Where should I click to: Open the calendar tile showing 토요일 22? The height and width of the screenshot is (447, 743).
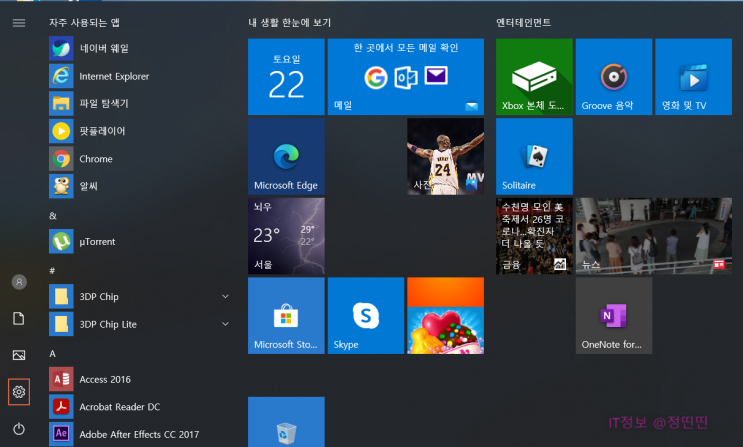[286, 77]
